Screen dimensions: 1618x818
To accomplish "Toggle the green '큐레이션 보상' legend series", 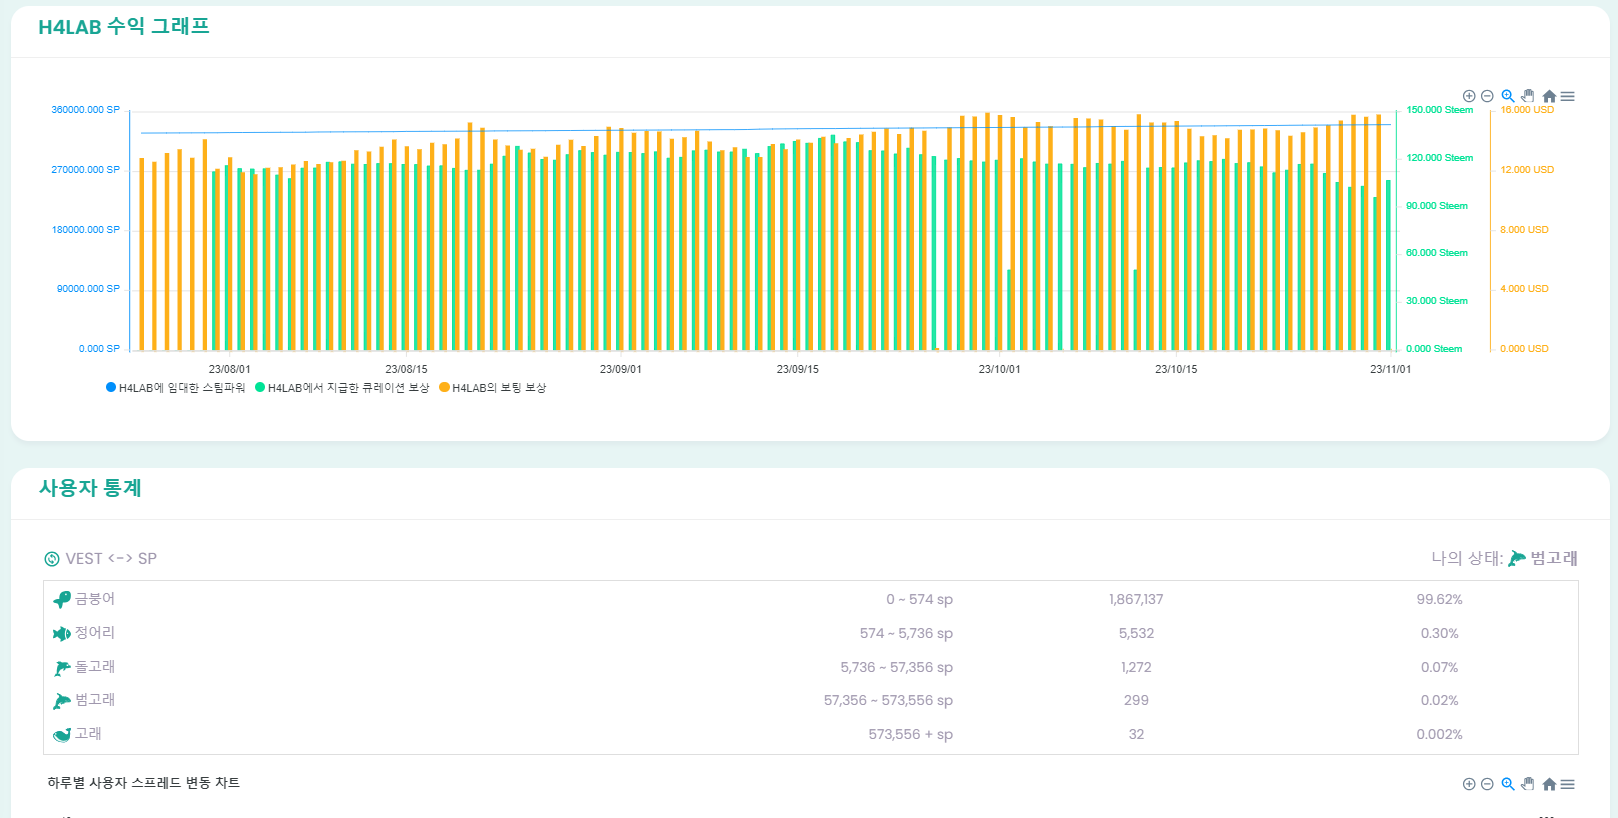I will [342, 388].
